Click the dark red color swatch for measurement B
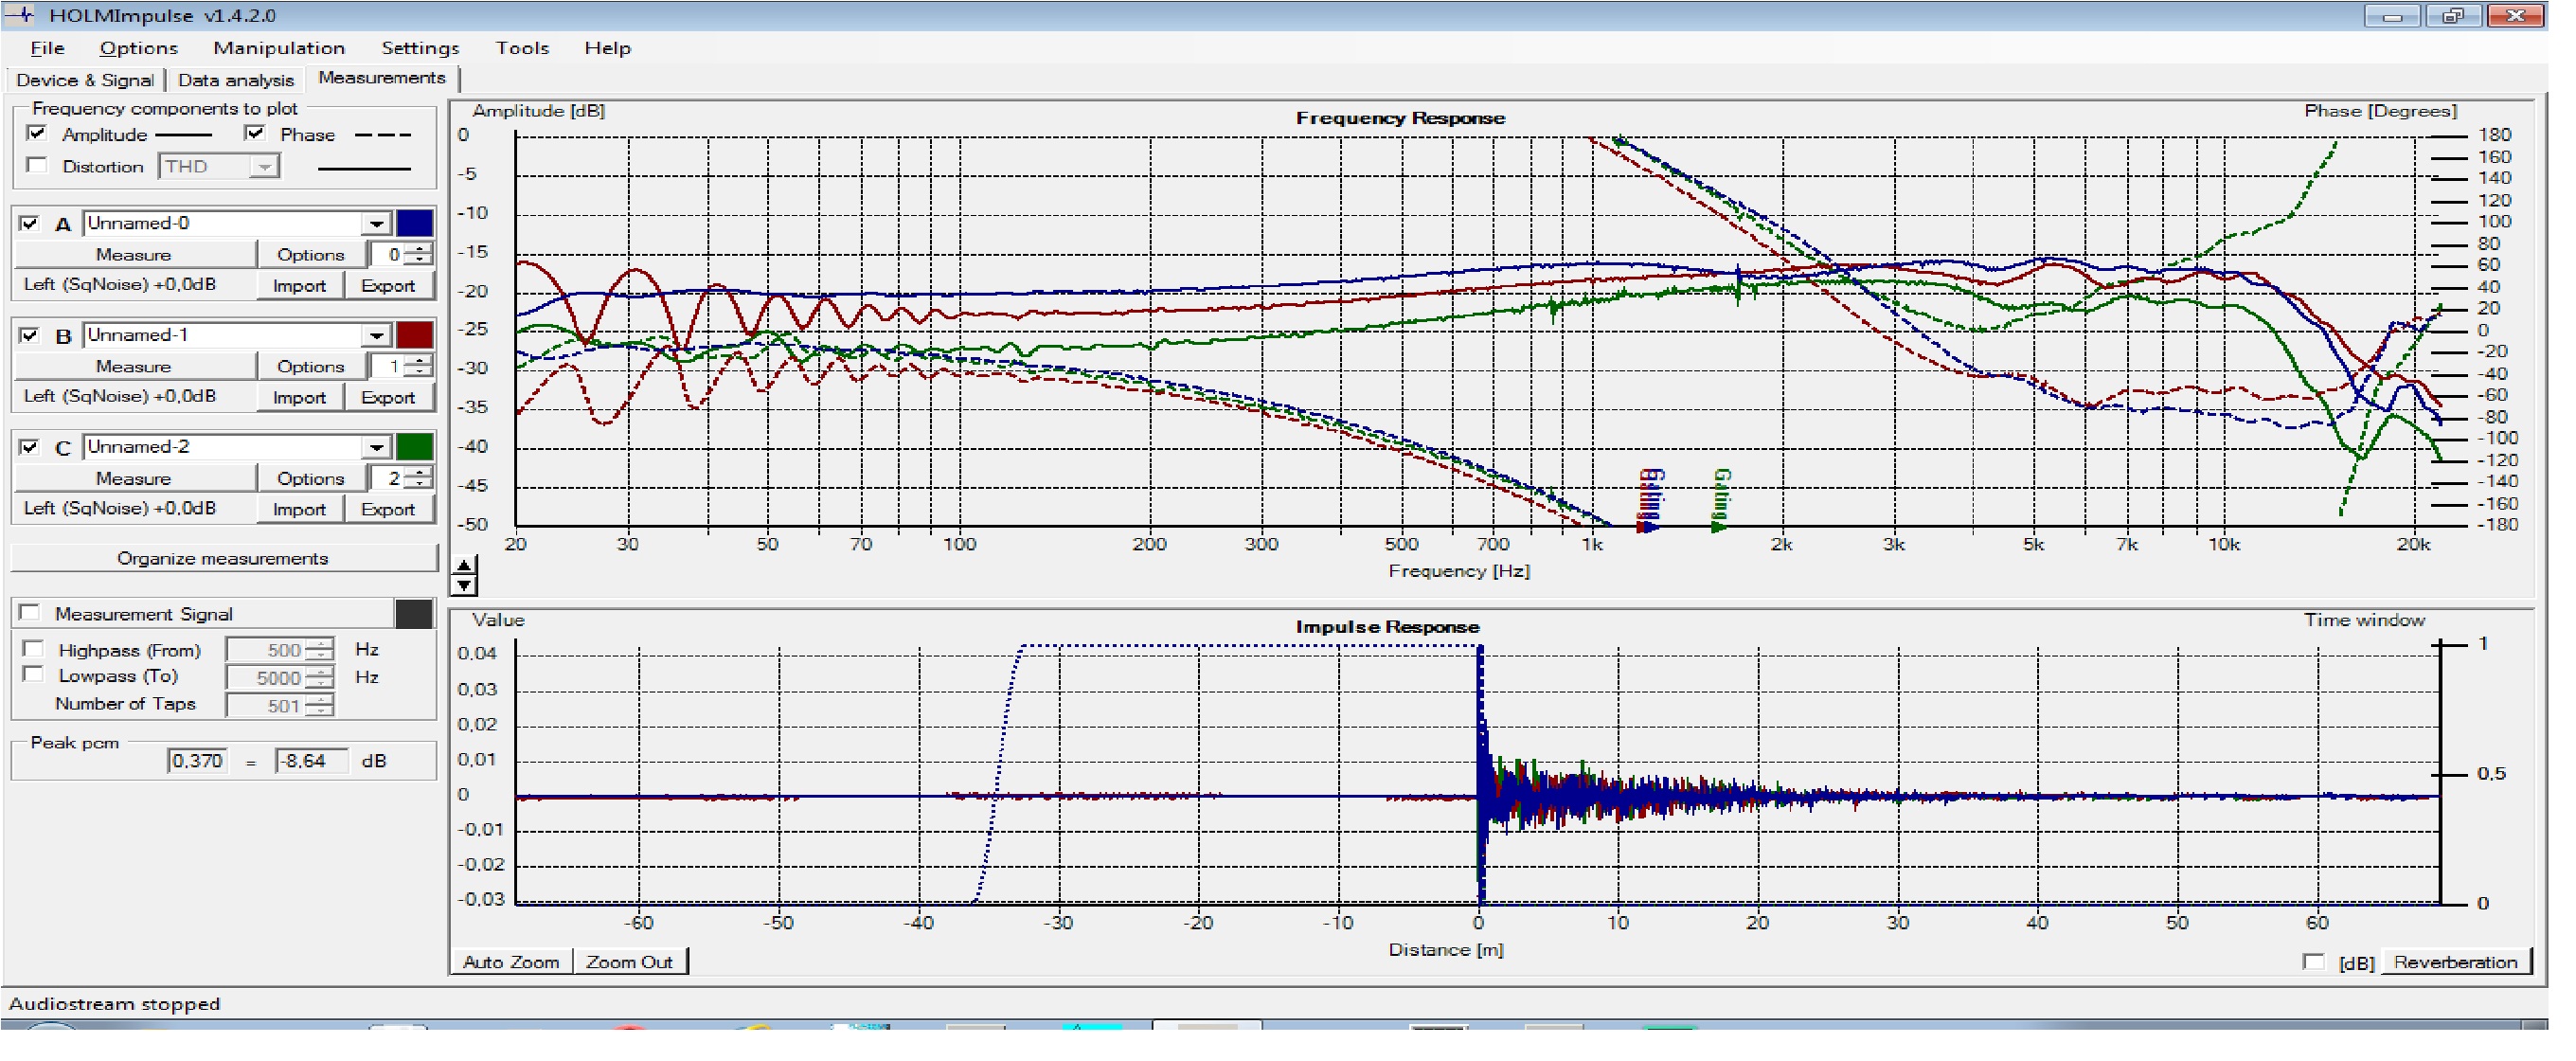The height and width of the screenshot is (1061, 2576). click(414, 335)
